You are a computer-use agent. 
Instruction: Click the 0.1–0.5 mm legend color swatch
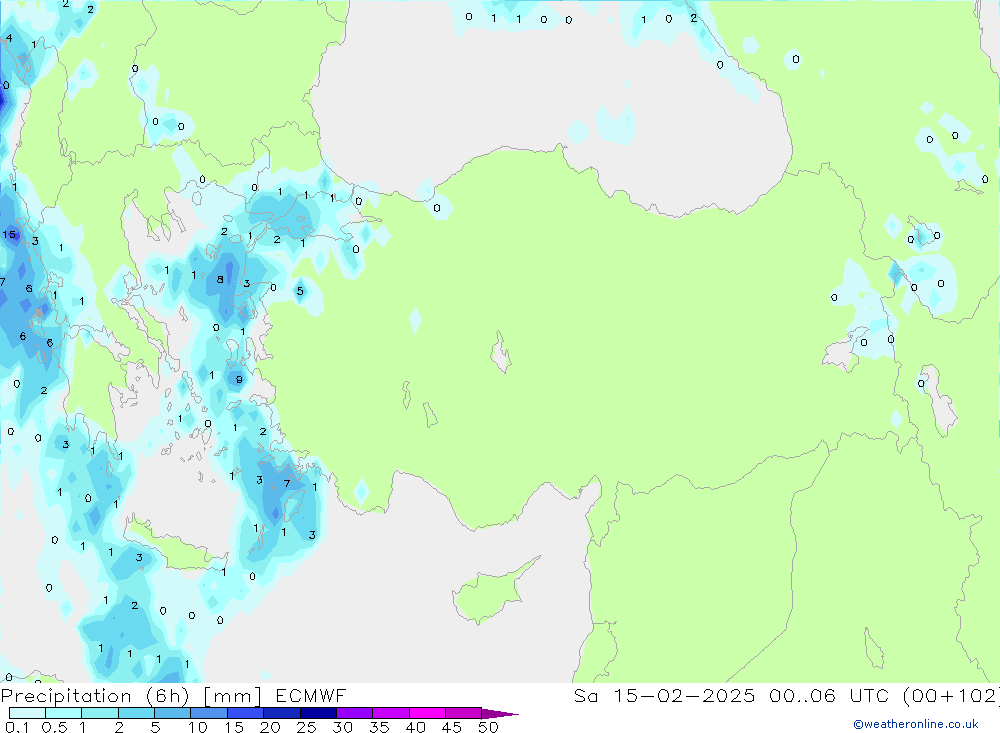tap(27, 713)
